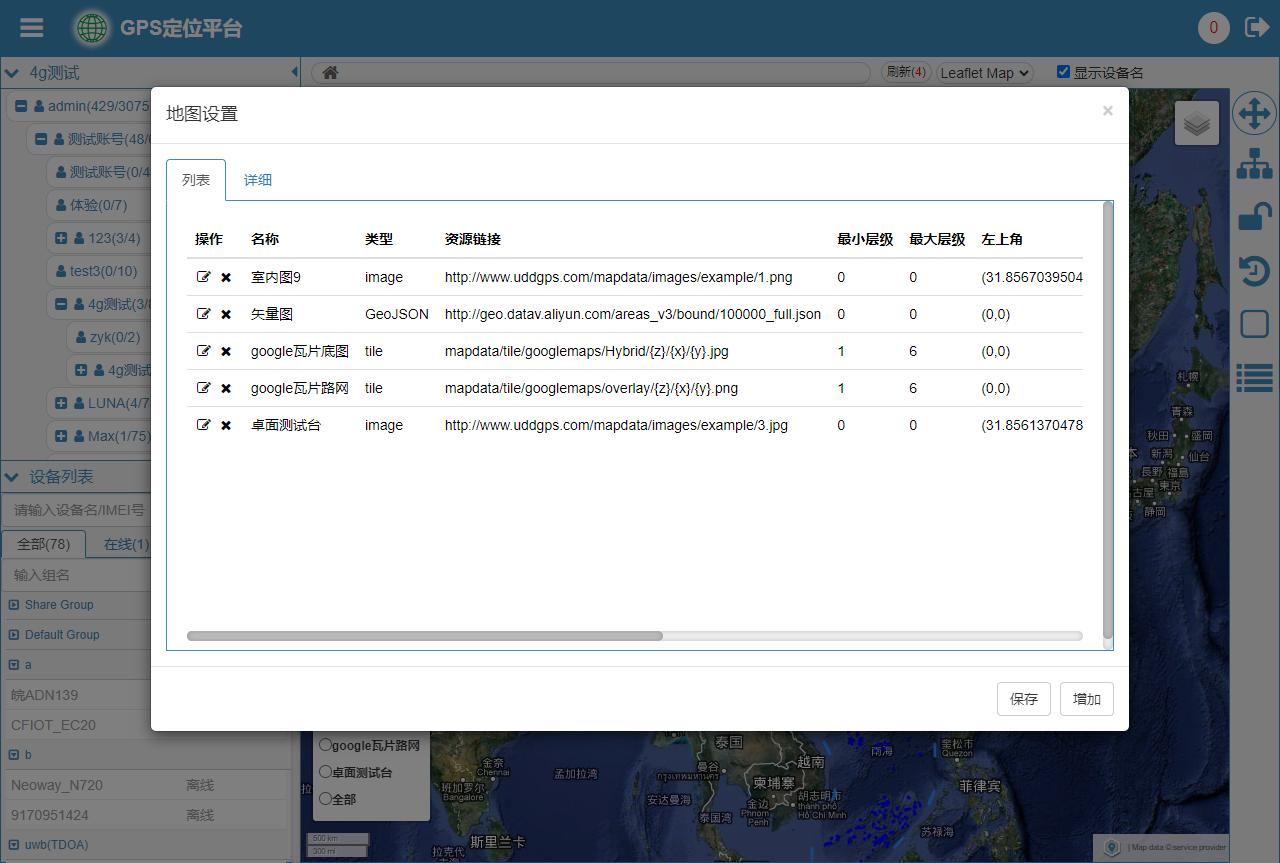
Task: Click the 保存 button
Action: point(1023,699)
